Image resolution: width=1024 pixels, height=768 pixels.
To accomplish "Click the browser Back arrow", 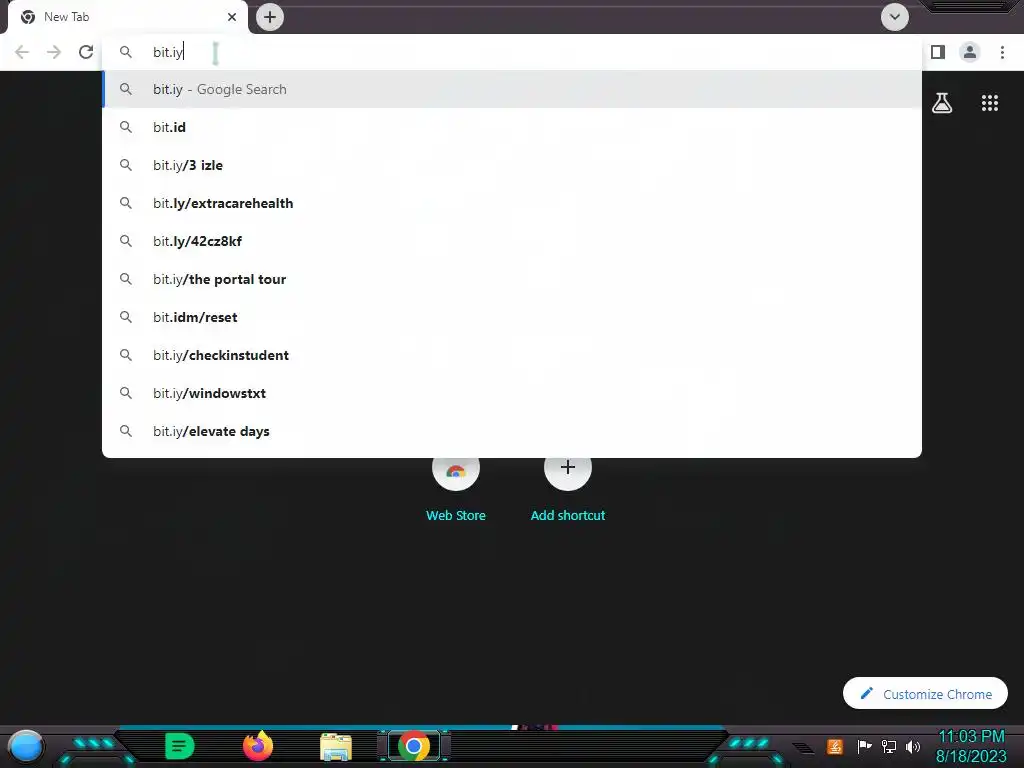I will point(22,52).
